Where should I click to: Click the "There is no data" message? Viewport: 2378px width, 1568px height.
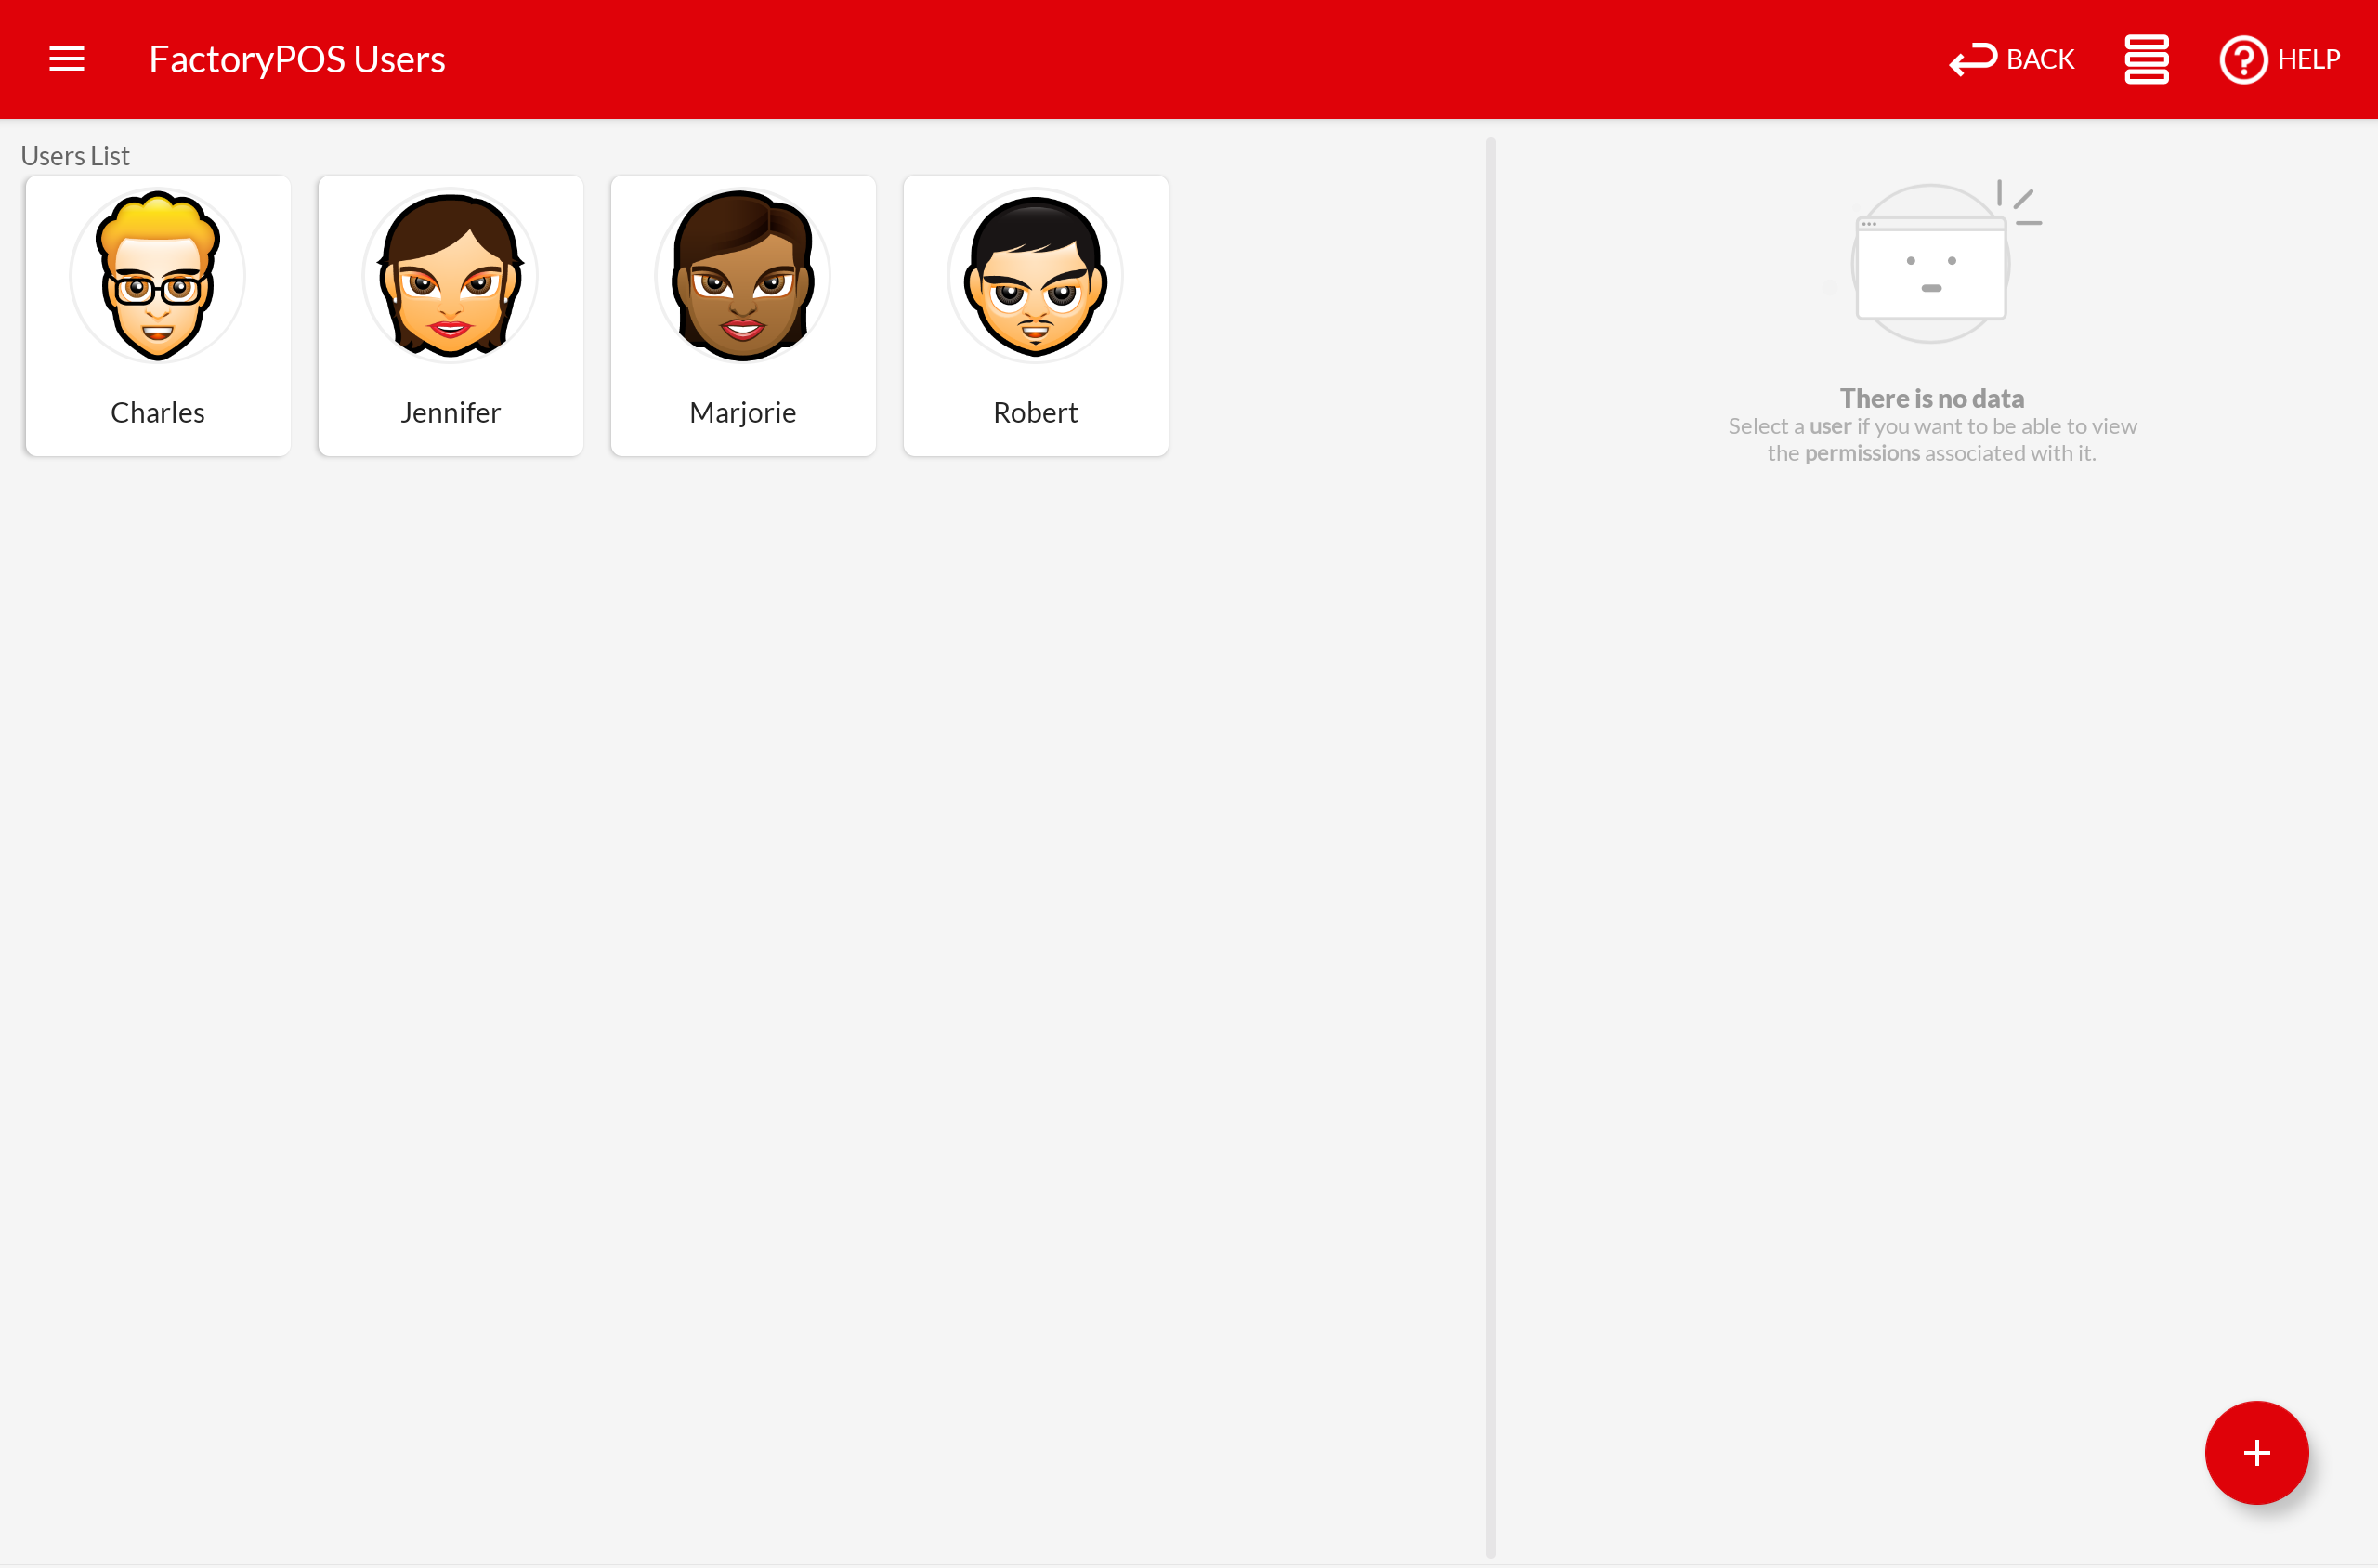point(1931,398)
